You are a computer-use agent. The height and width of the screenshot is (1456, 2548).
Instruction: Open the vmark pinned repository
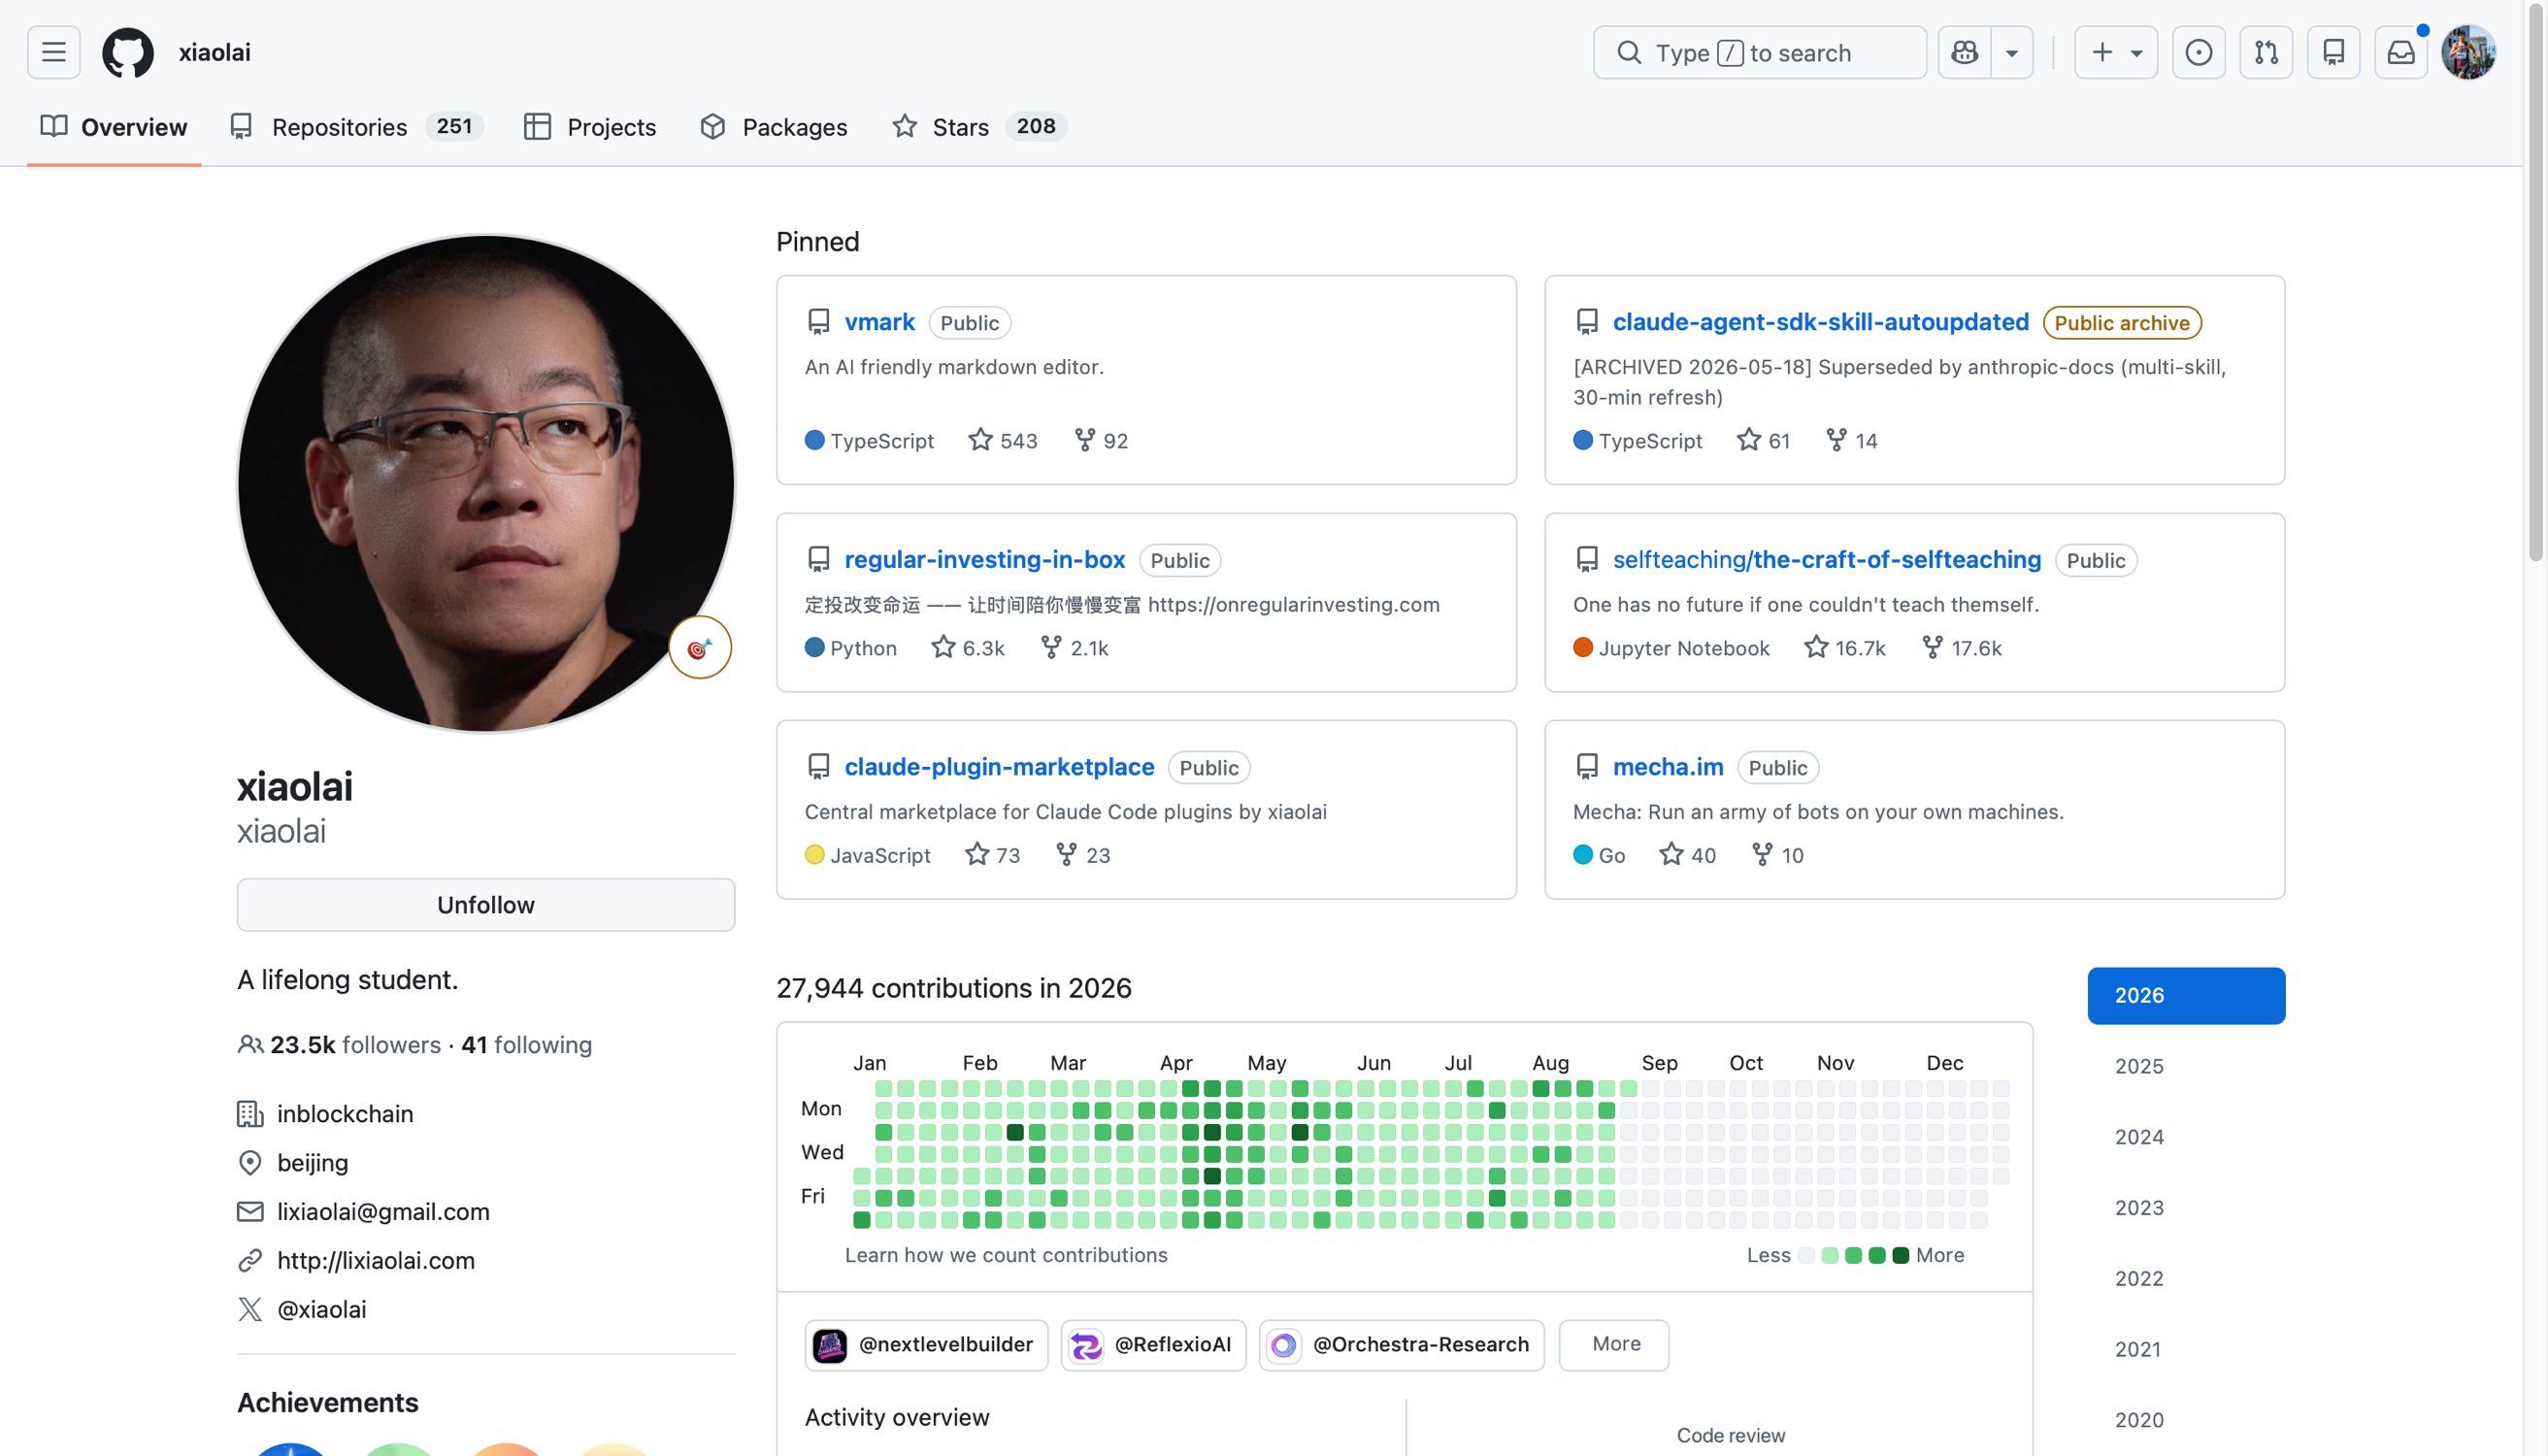[880, 322]
